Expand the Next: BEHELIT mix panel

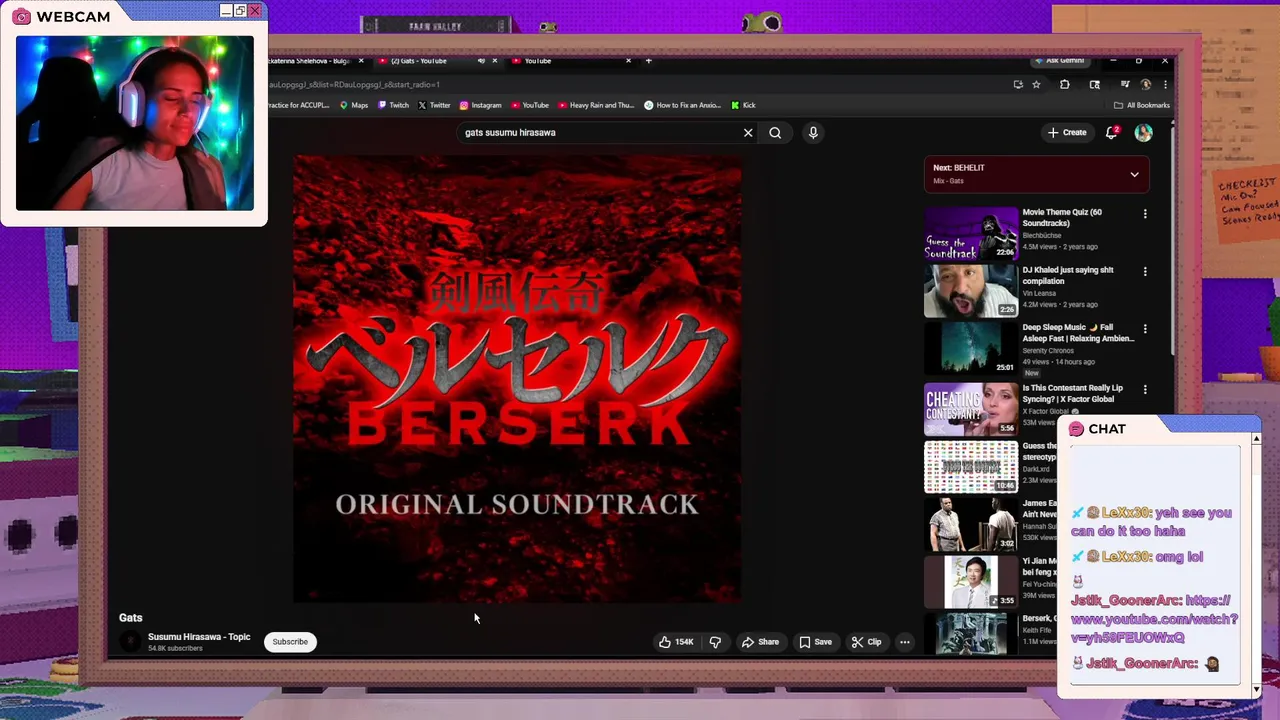(1134, 174)
